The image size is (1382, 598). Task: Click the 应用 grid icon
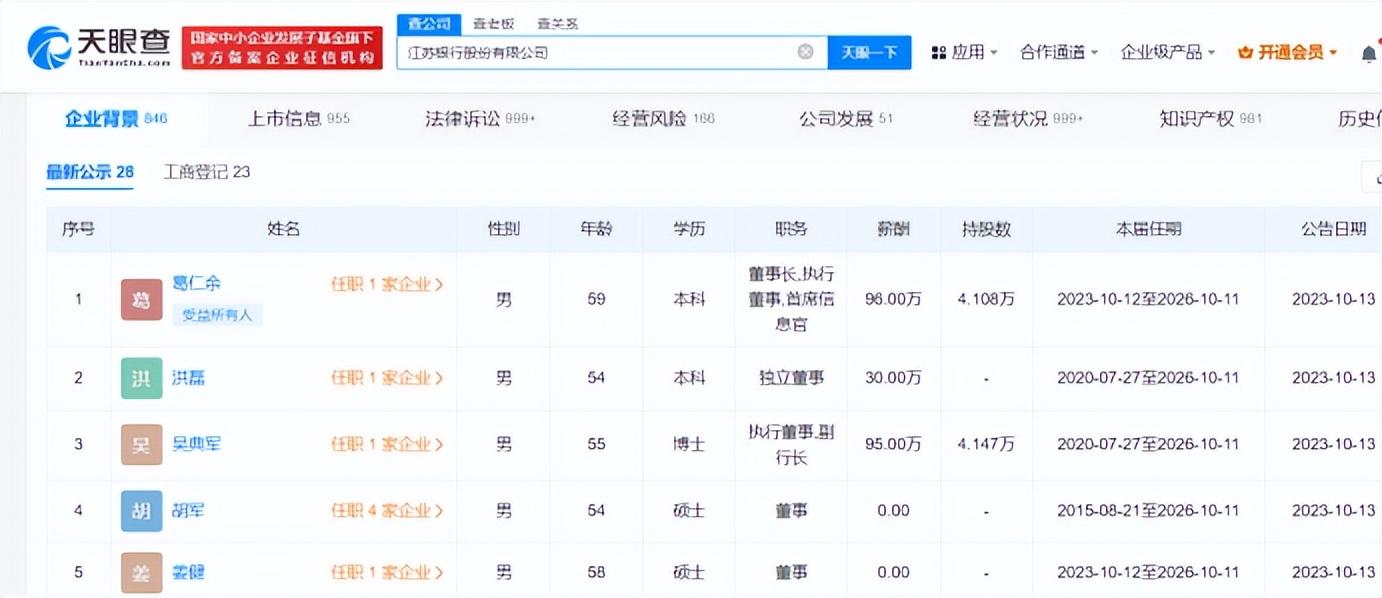[x=938, y=53]
